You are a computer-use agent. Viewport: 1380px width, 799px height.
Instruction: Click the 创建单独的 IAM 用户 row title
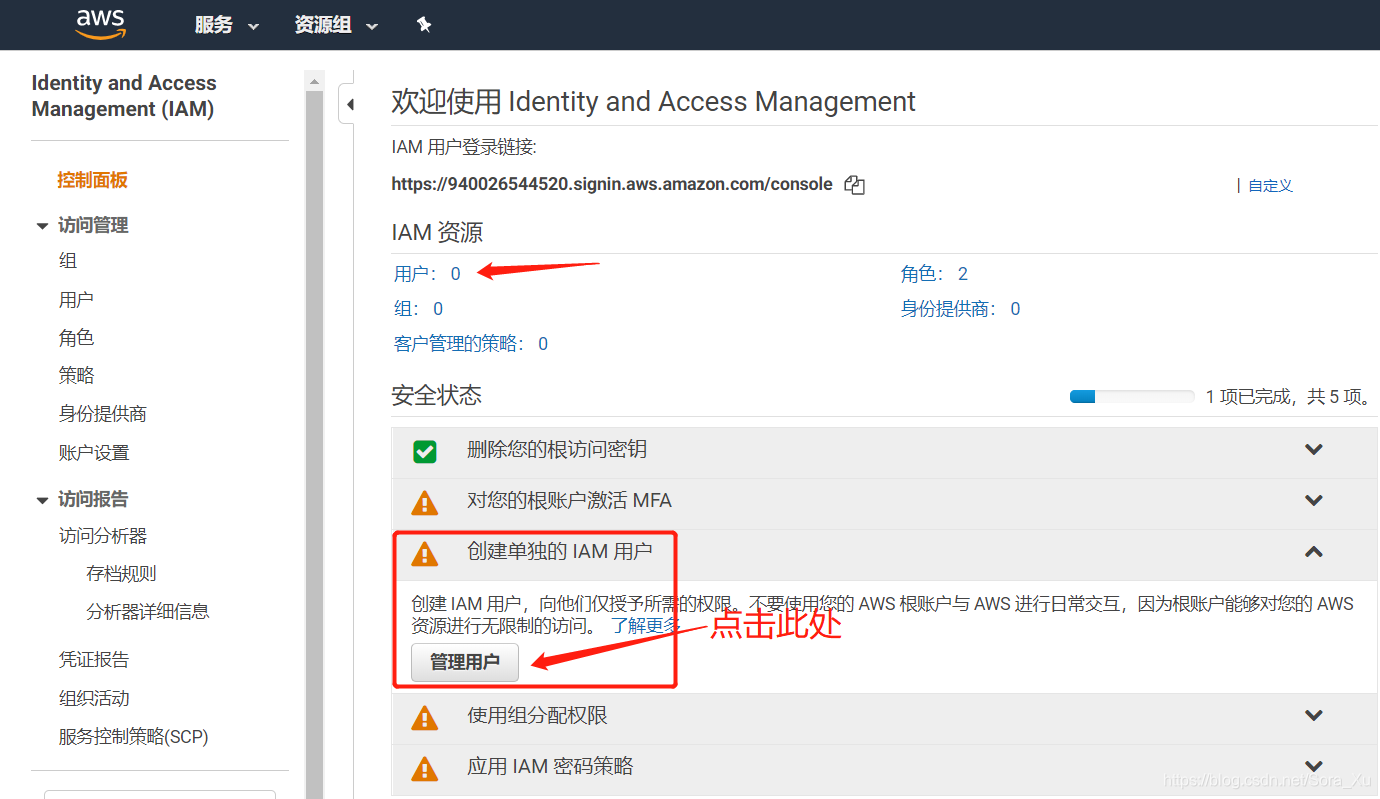click(x=560, y=551)
